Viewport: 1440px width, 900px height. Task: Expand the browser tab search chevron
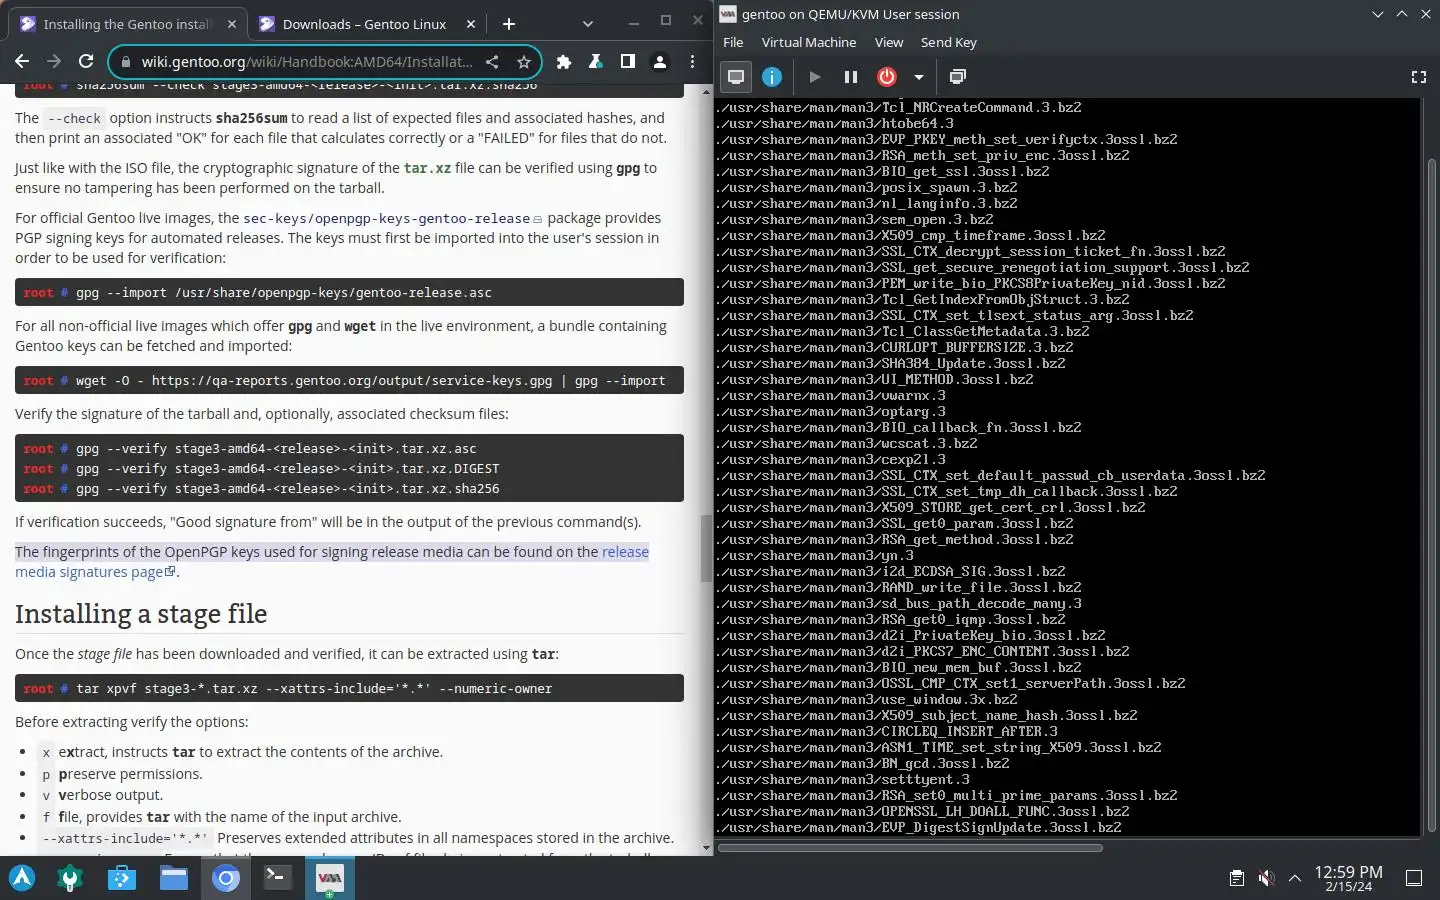coord(588,24)
